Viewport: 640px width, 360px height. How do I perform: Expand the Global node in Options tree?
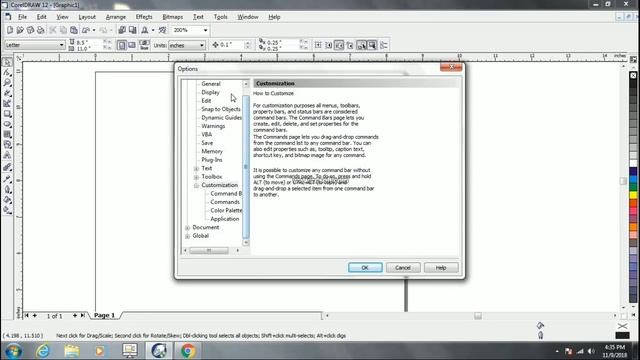(187, 236)
